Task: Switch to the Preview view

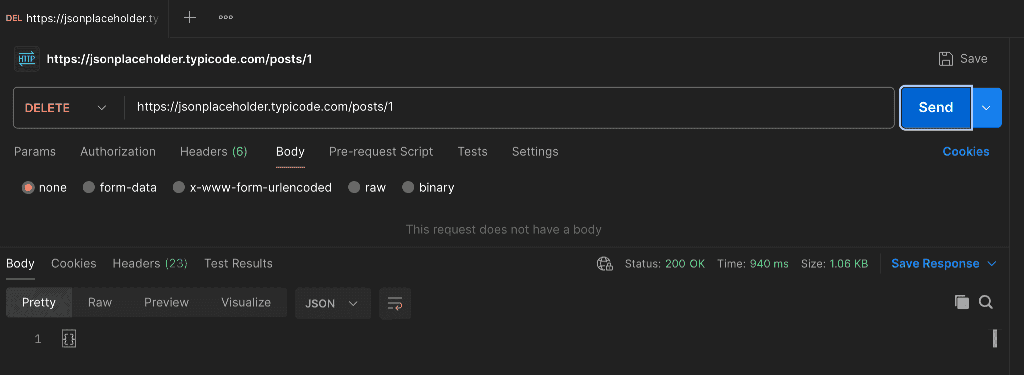Action: 167,302
